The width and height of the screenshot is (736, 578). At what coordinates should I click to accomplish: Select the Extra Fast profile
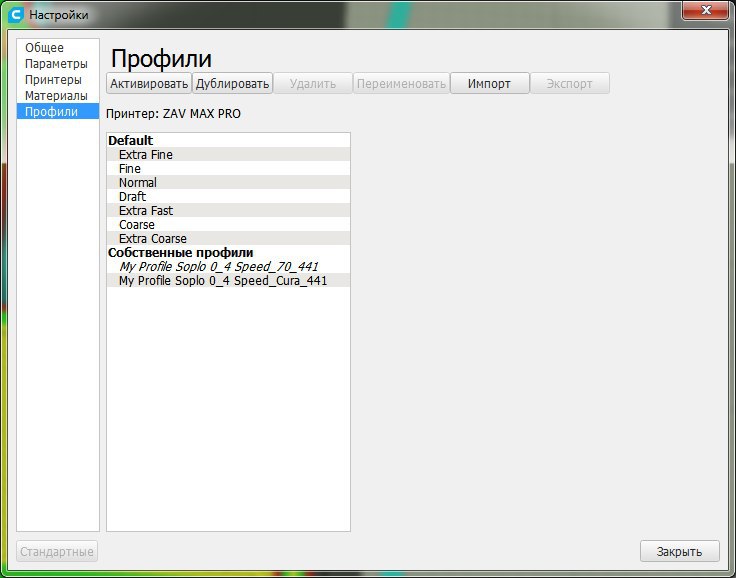click(x=228, y=210)
